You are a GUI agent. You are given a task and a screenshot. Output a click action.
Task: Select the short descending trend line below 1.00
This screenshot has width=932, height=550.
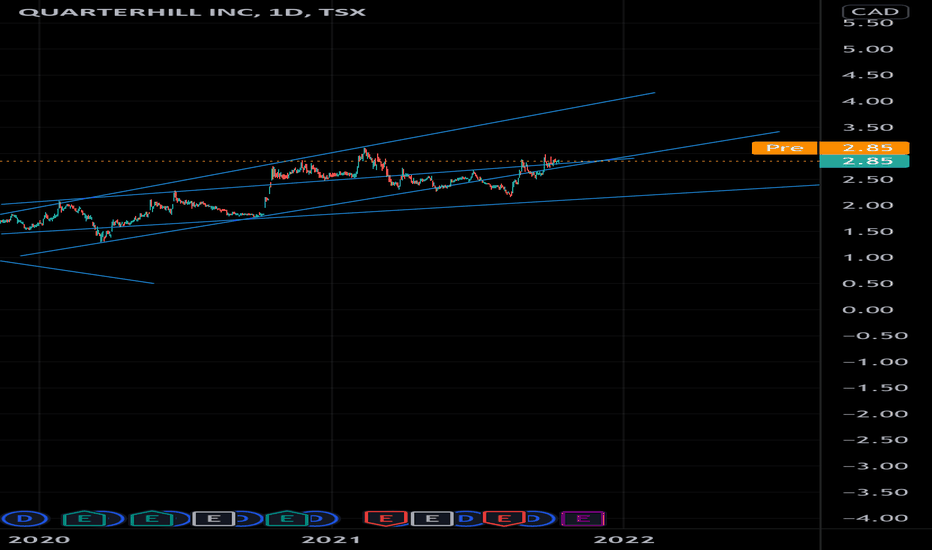77,272
